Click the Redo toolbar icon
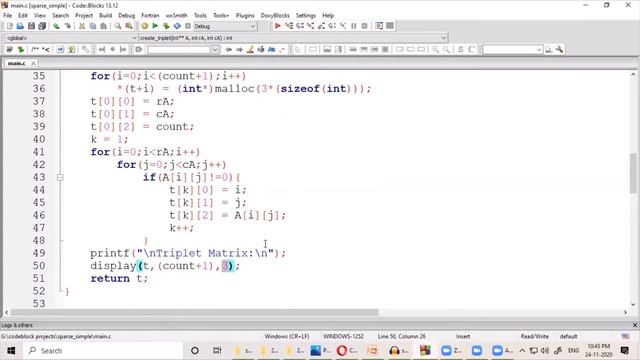 pos(67,26)
